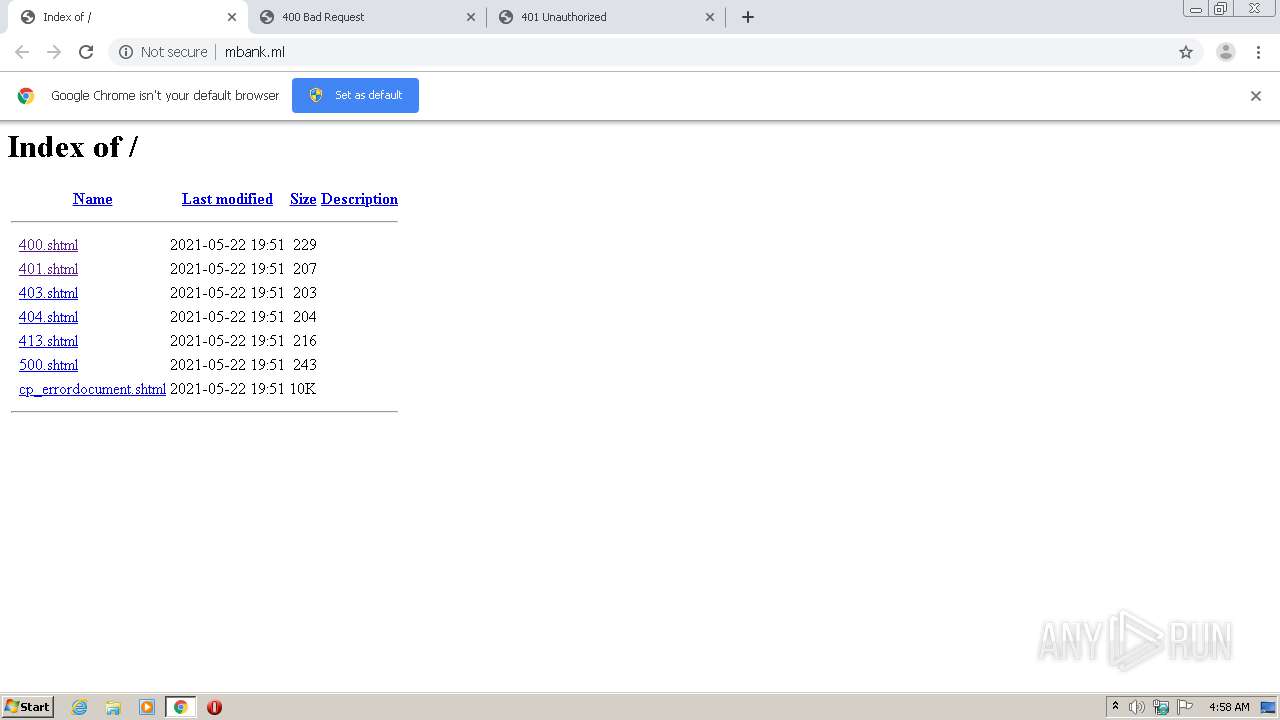
Task: Close the 400 Bad Request tab
Action: click(471, 17)
